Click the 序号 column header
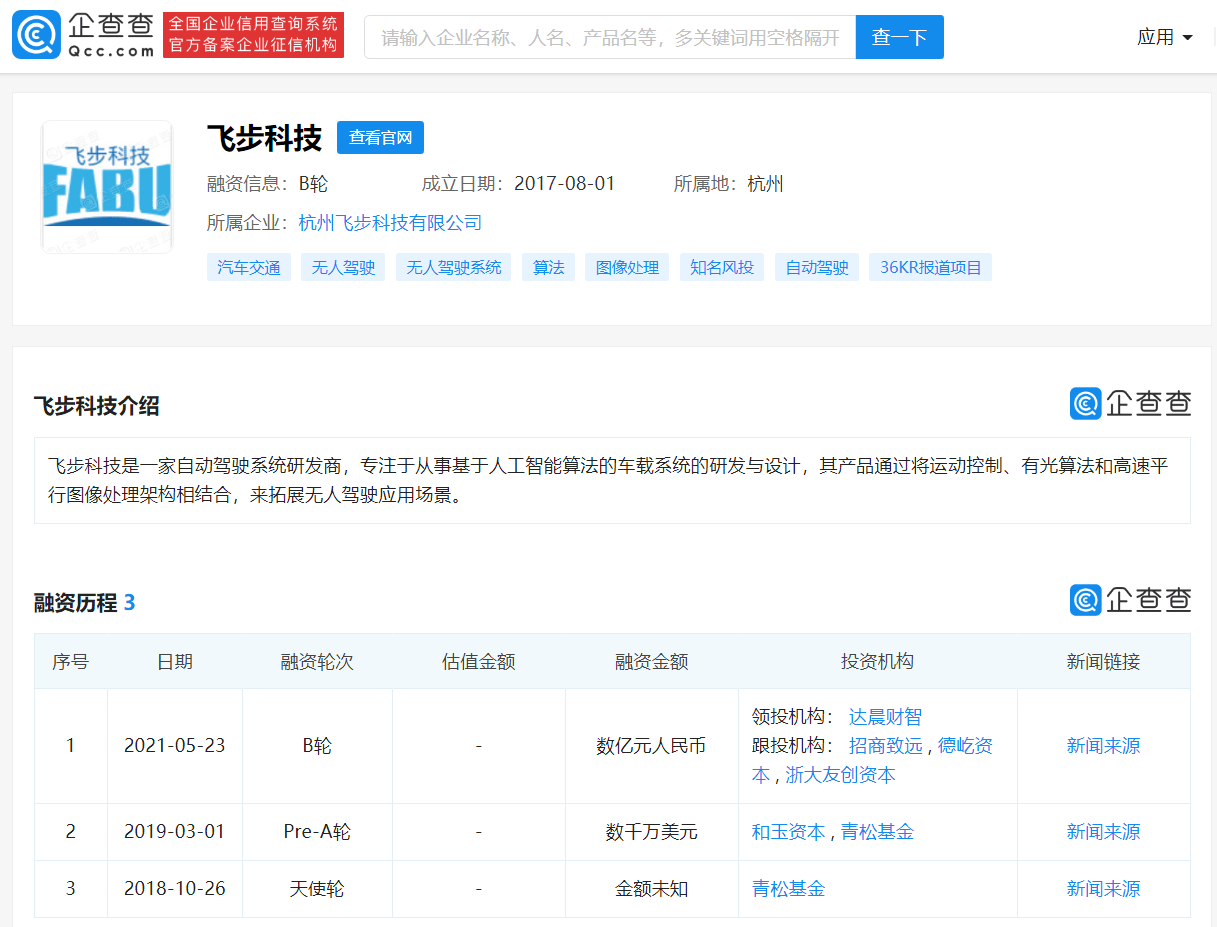This screenshot has height=927, width=1217. [71, 662]
